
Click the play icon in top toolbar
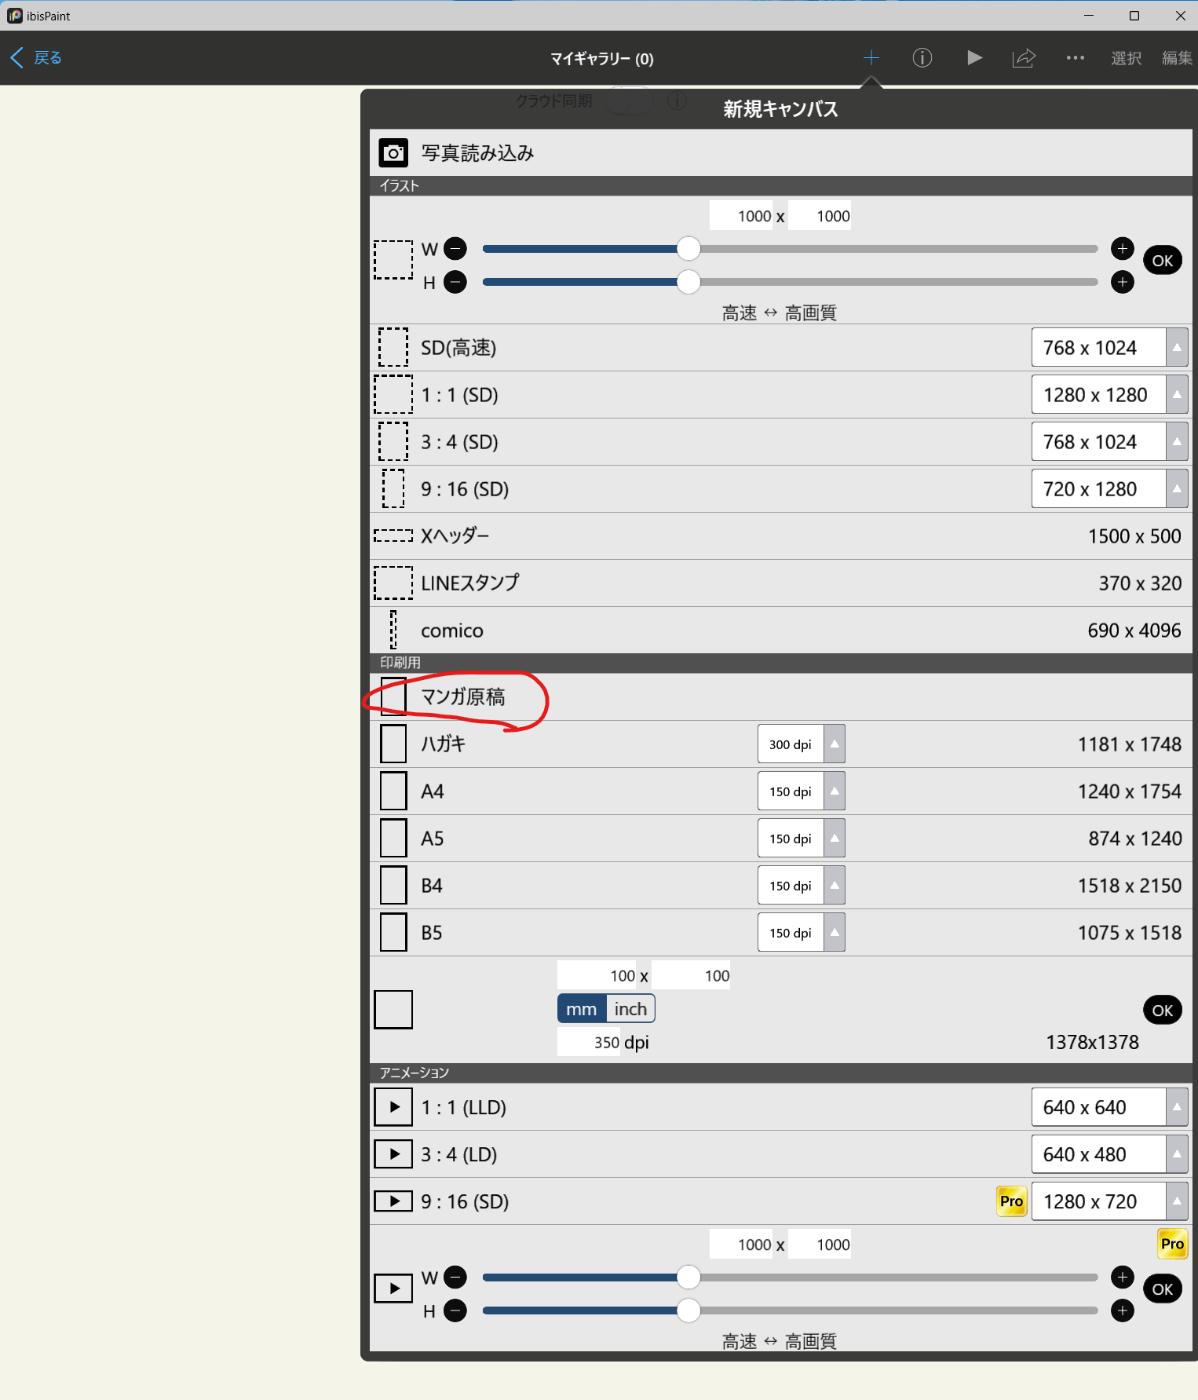974,58
